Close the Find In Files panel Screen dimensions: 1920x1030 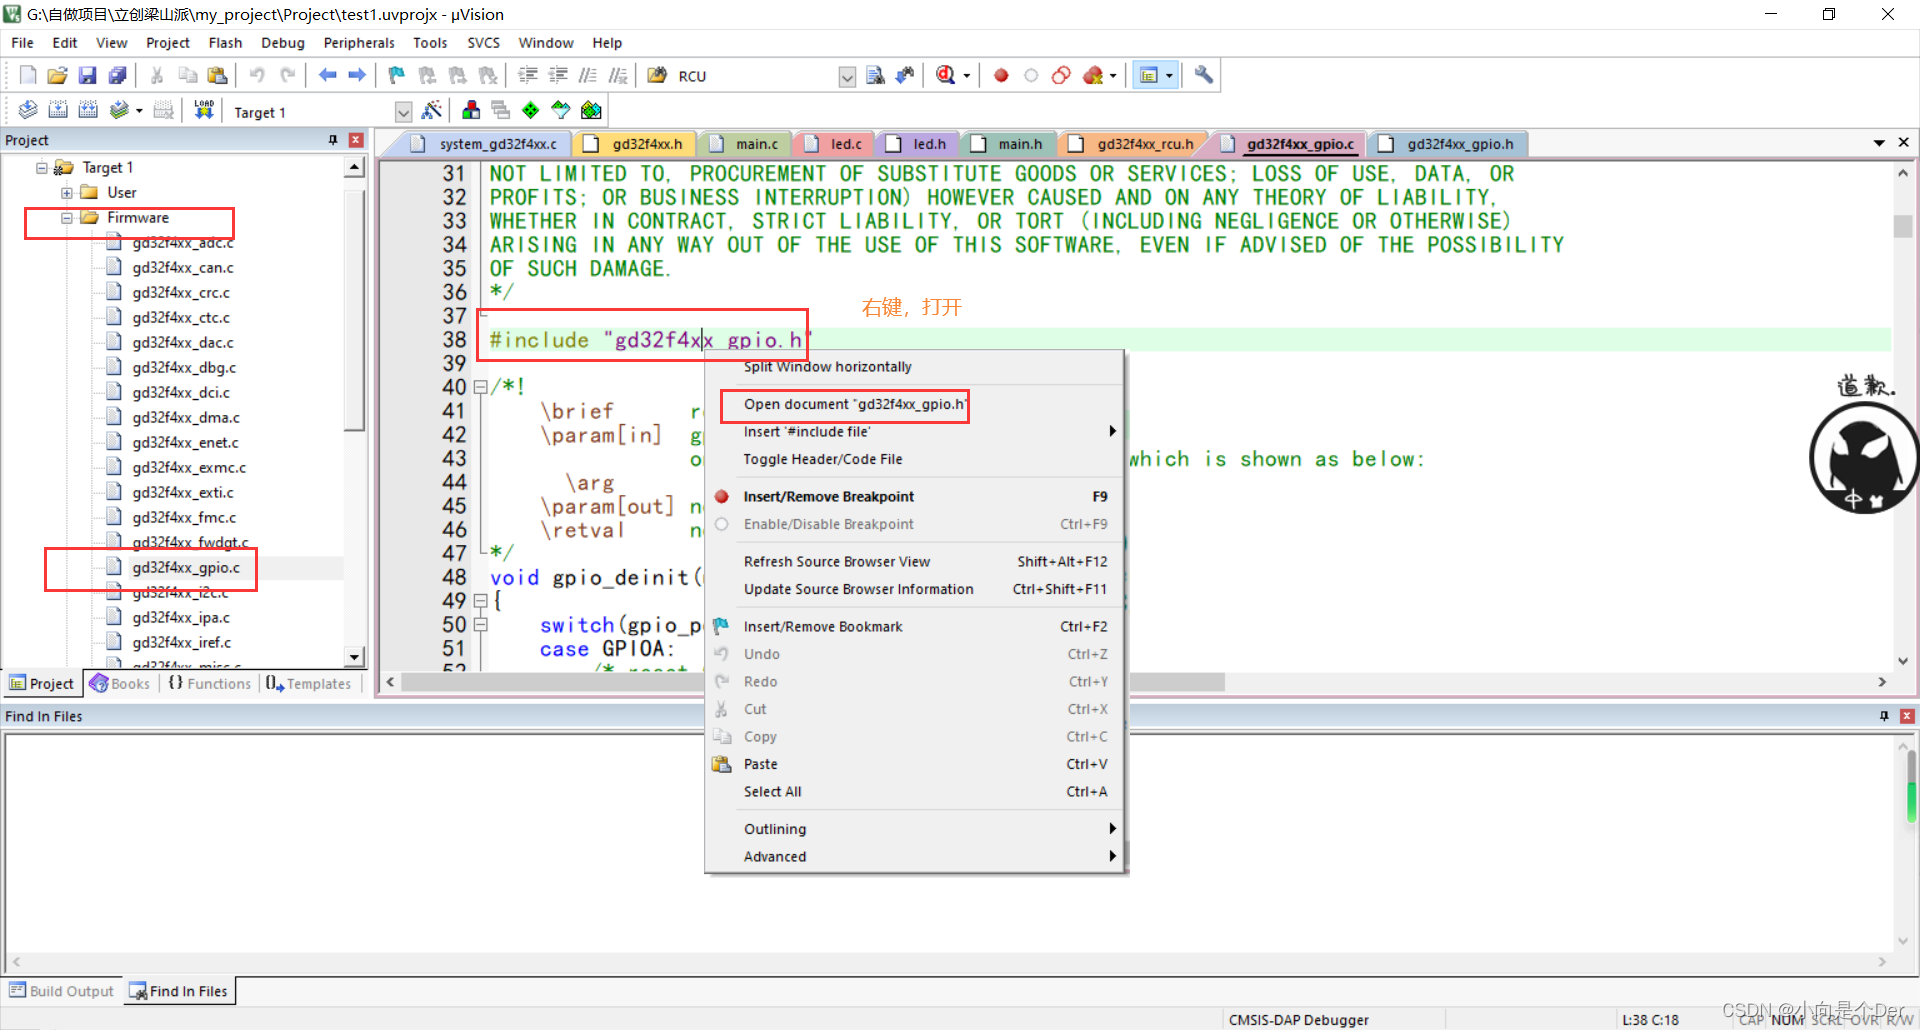(1907, 716)
